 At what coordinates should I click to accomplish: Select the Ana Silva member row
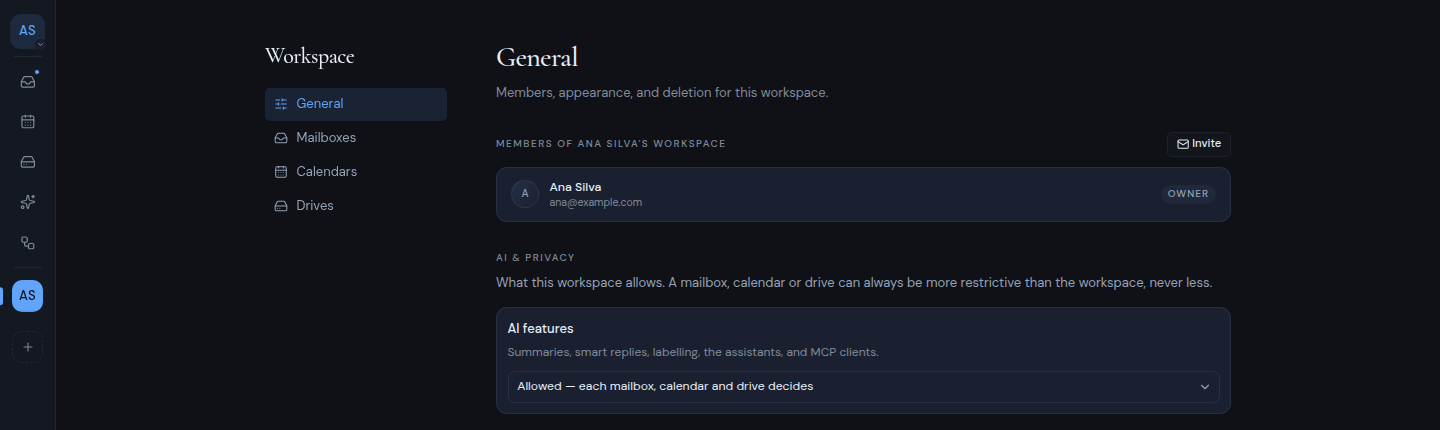863,194
